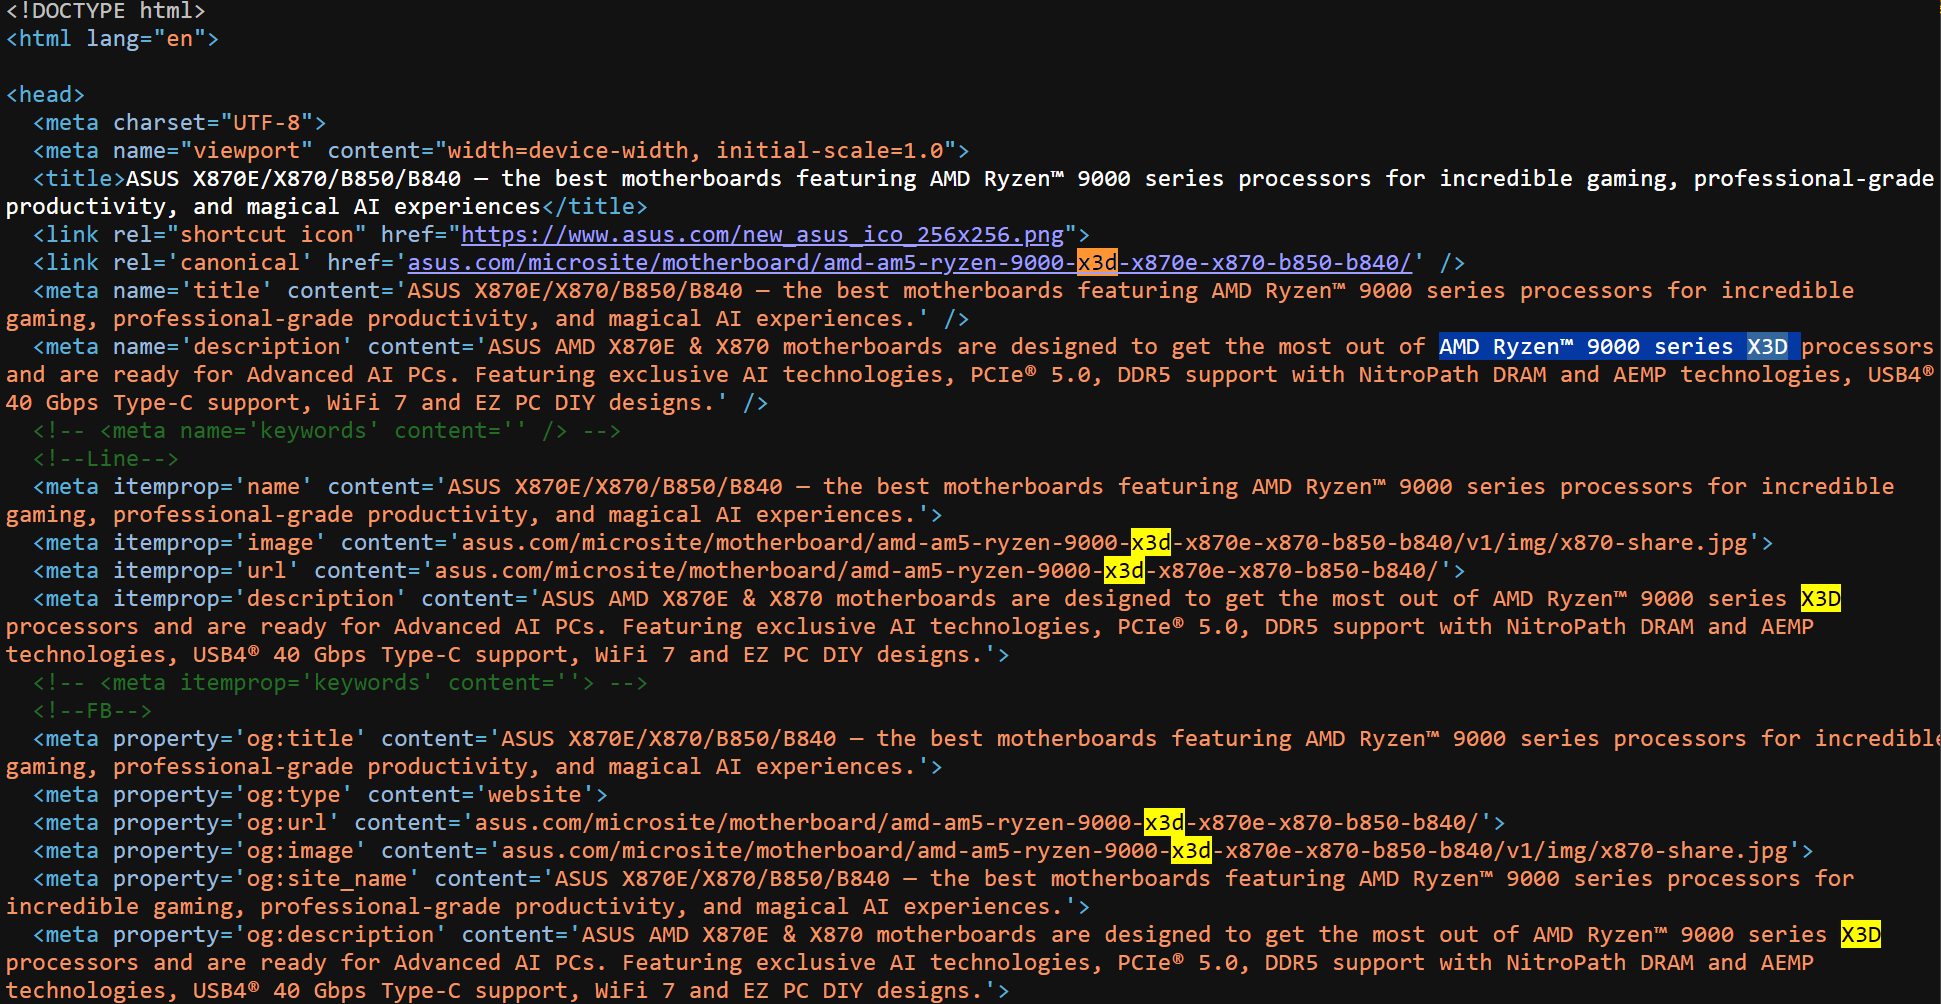Click the meta name='title' attribute
The width and height of the screenshot is (1941, 1004).
(x=193, y=291)
